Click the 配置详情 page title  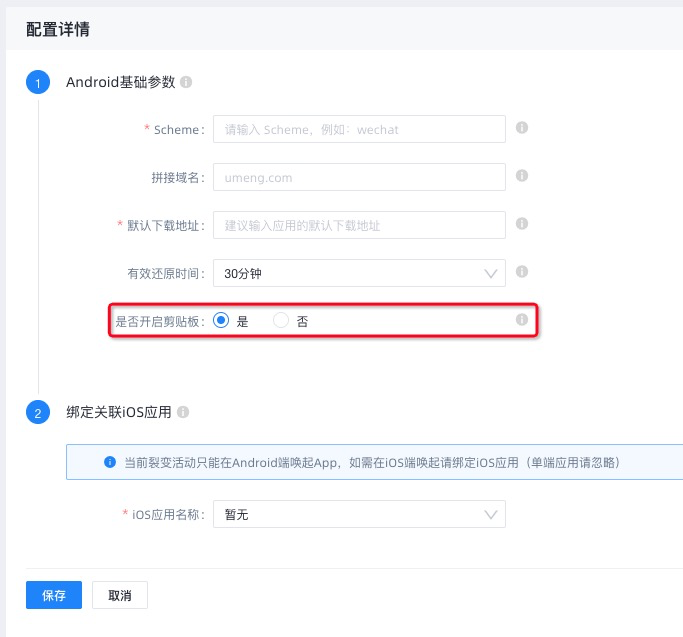(58, 30)
